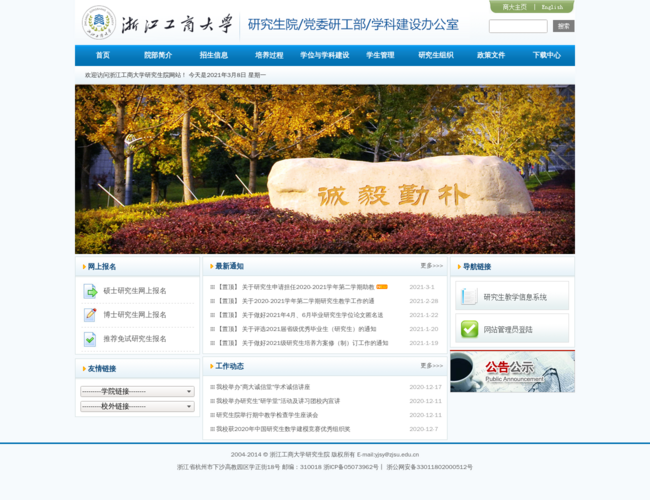This screenshot has width=650, height=500.
Task: Open notice about 2021届省级优秀毕业生
Action: [x=296, y=329]
